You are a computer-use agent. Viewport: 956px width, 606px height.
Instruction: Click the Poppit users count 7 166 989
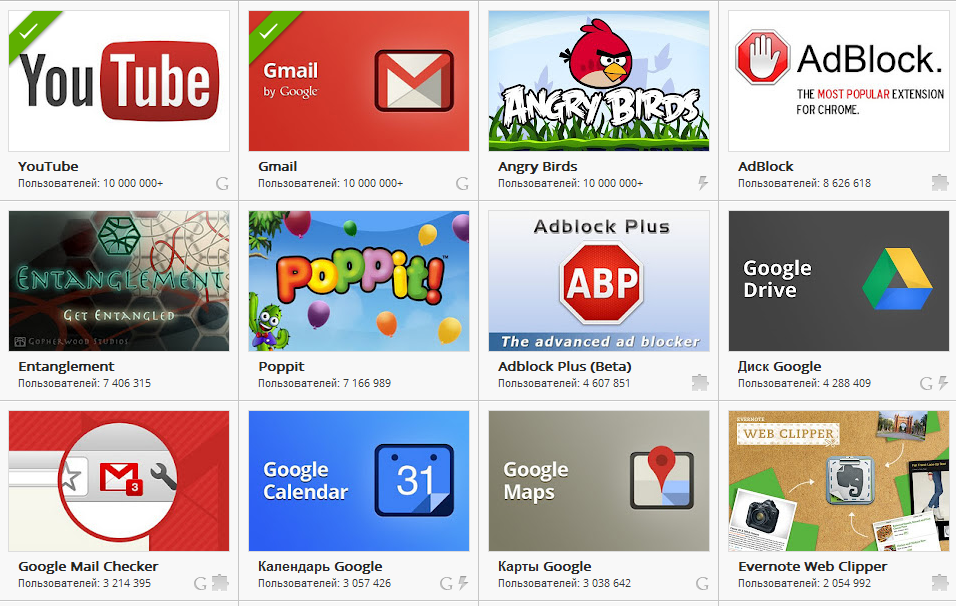[367, 383]
